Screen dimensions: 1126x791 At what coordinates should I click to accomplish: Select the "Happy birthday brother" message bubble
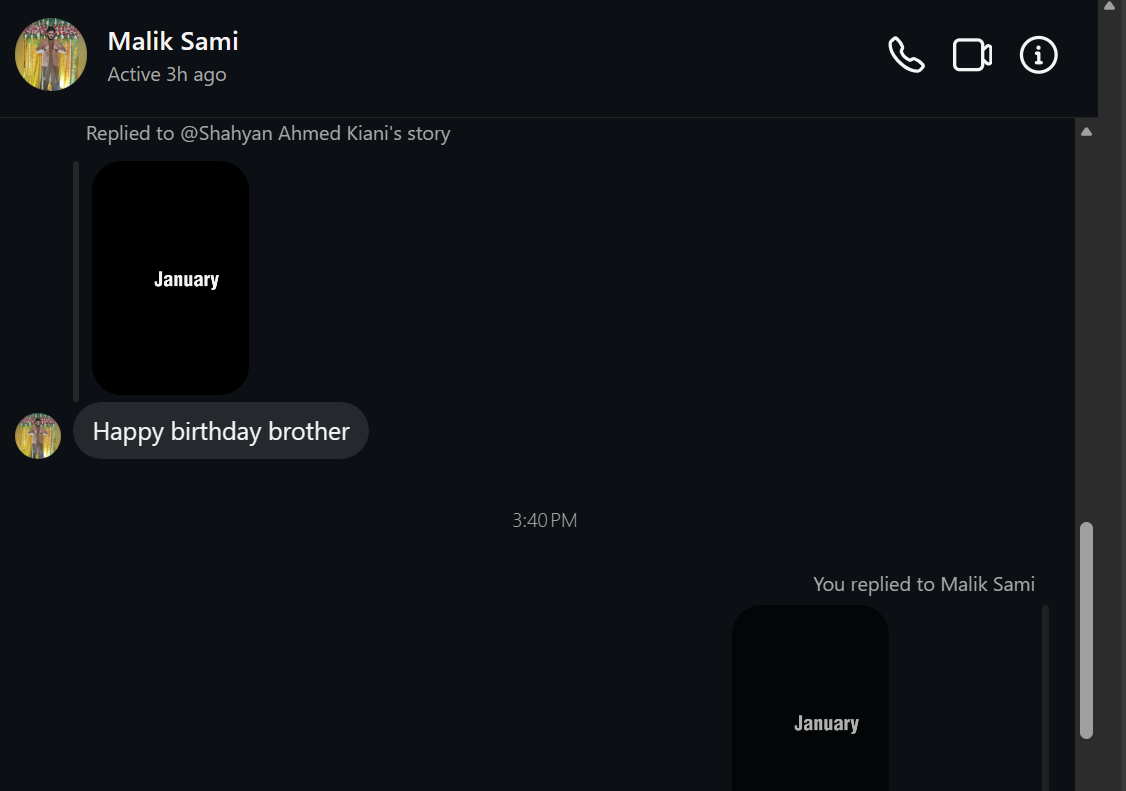[x=221, y=431]
